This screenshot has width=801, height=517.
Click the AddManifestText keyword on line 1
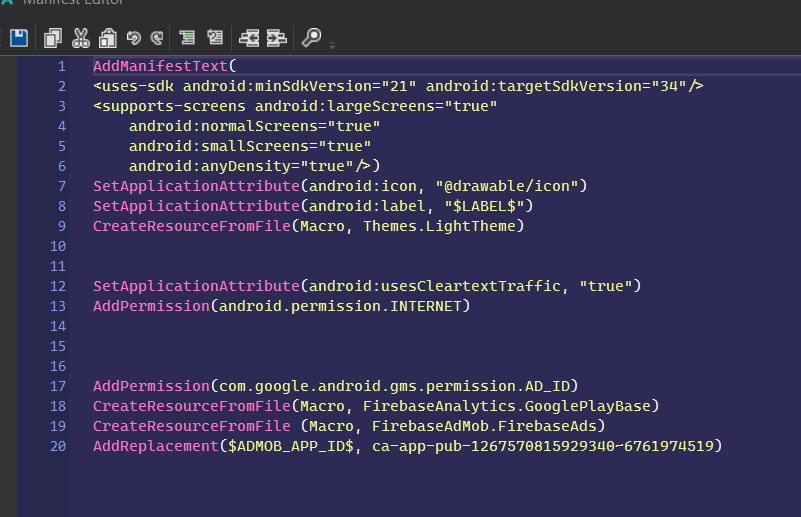(x=160, y=66)
